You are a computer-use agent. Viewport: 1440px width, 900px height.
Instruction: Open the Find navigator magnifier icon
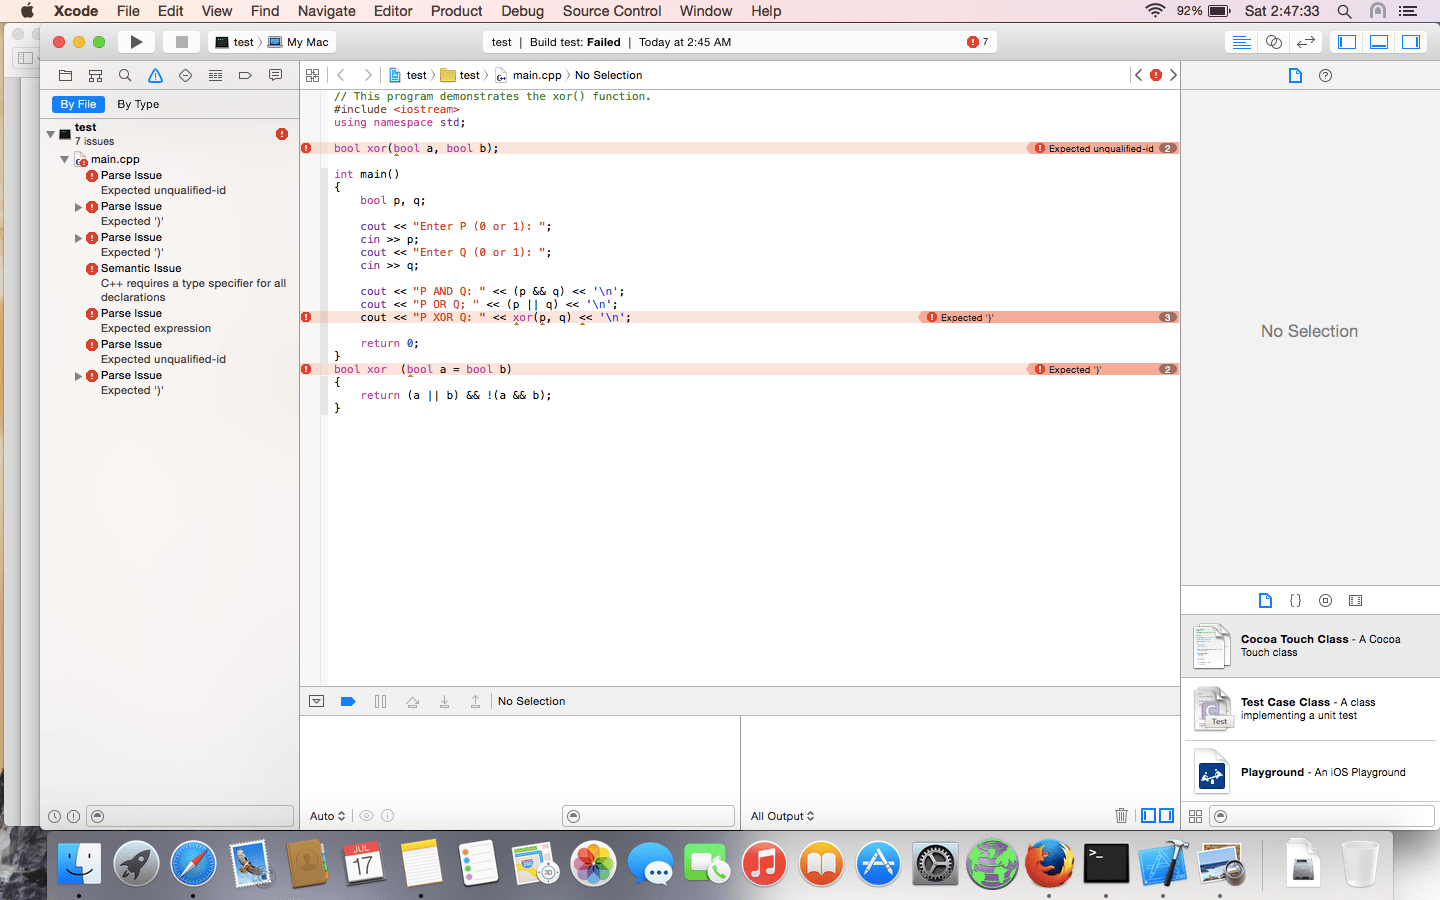(x=125, y=75)
